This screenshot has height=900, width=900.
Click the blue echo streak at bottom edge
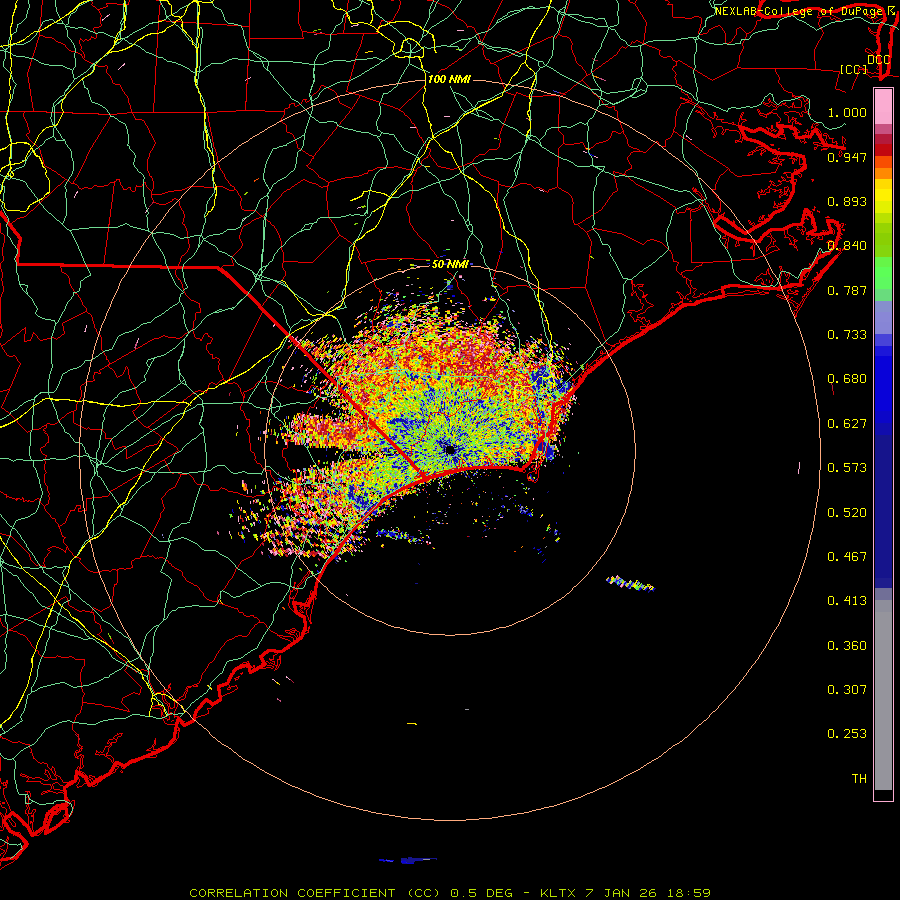tap(408, 860)
